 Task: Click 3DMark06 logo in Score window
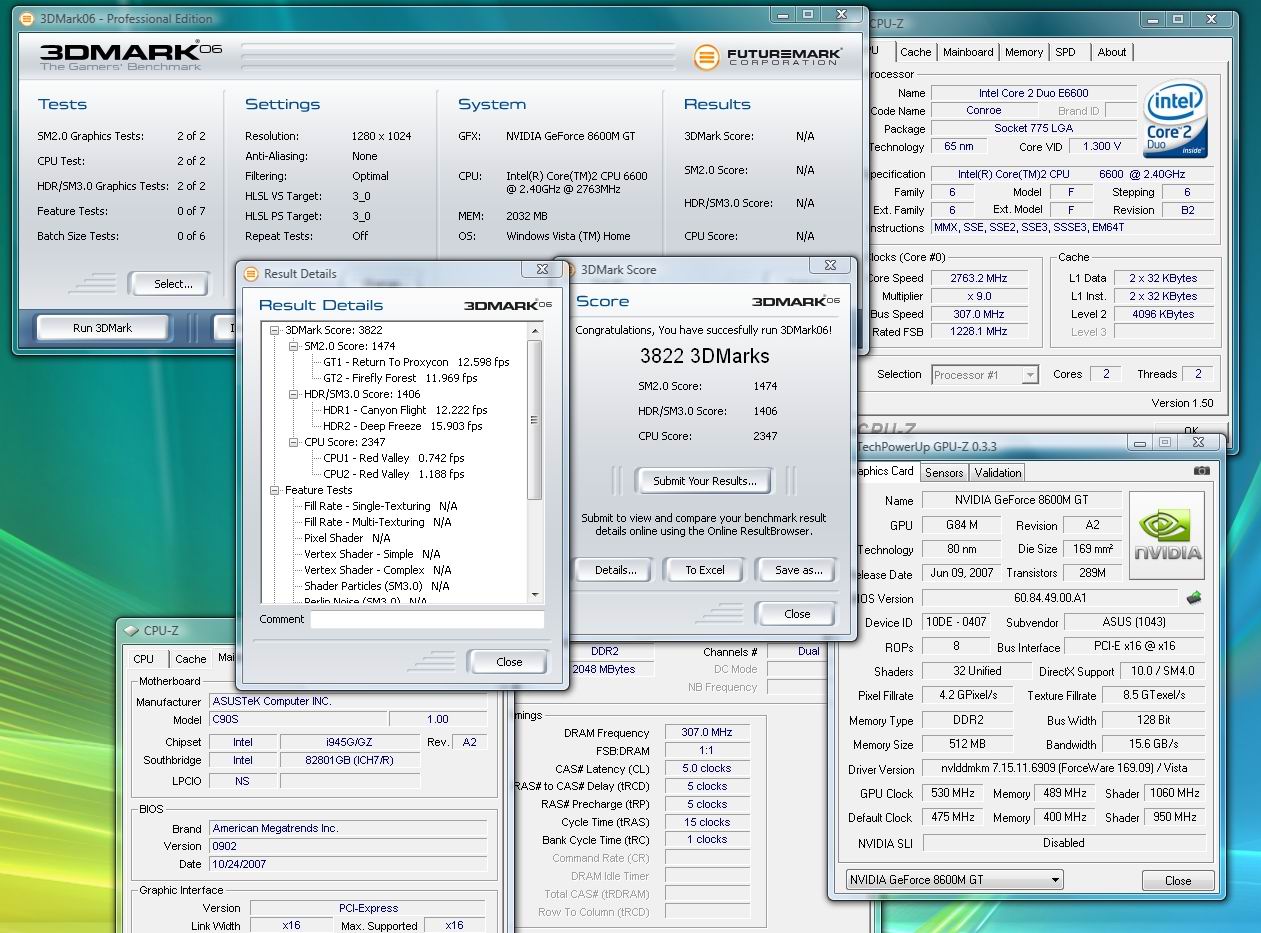click(795, 300)
